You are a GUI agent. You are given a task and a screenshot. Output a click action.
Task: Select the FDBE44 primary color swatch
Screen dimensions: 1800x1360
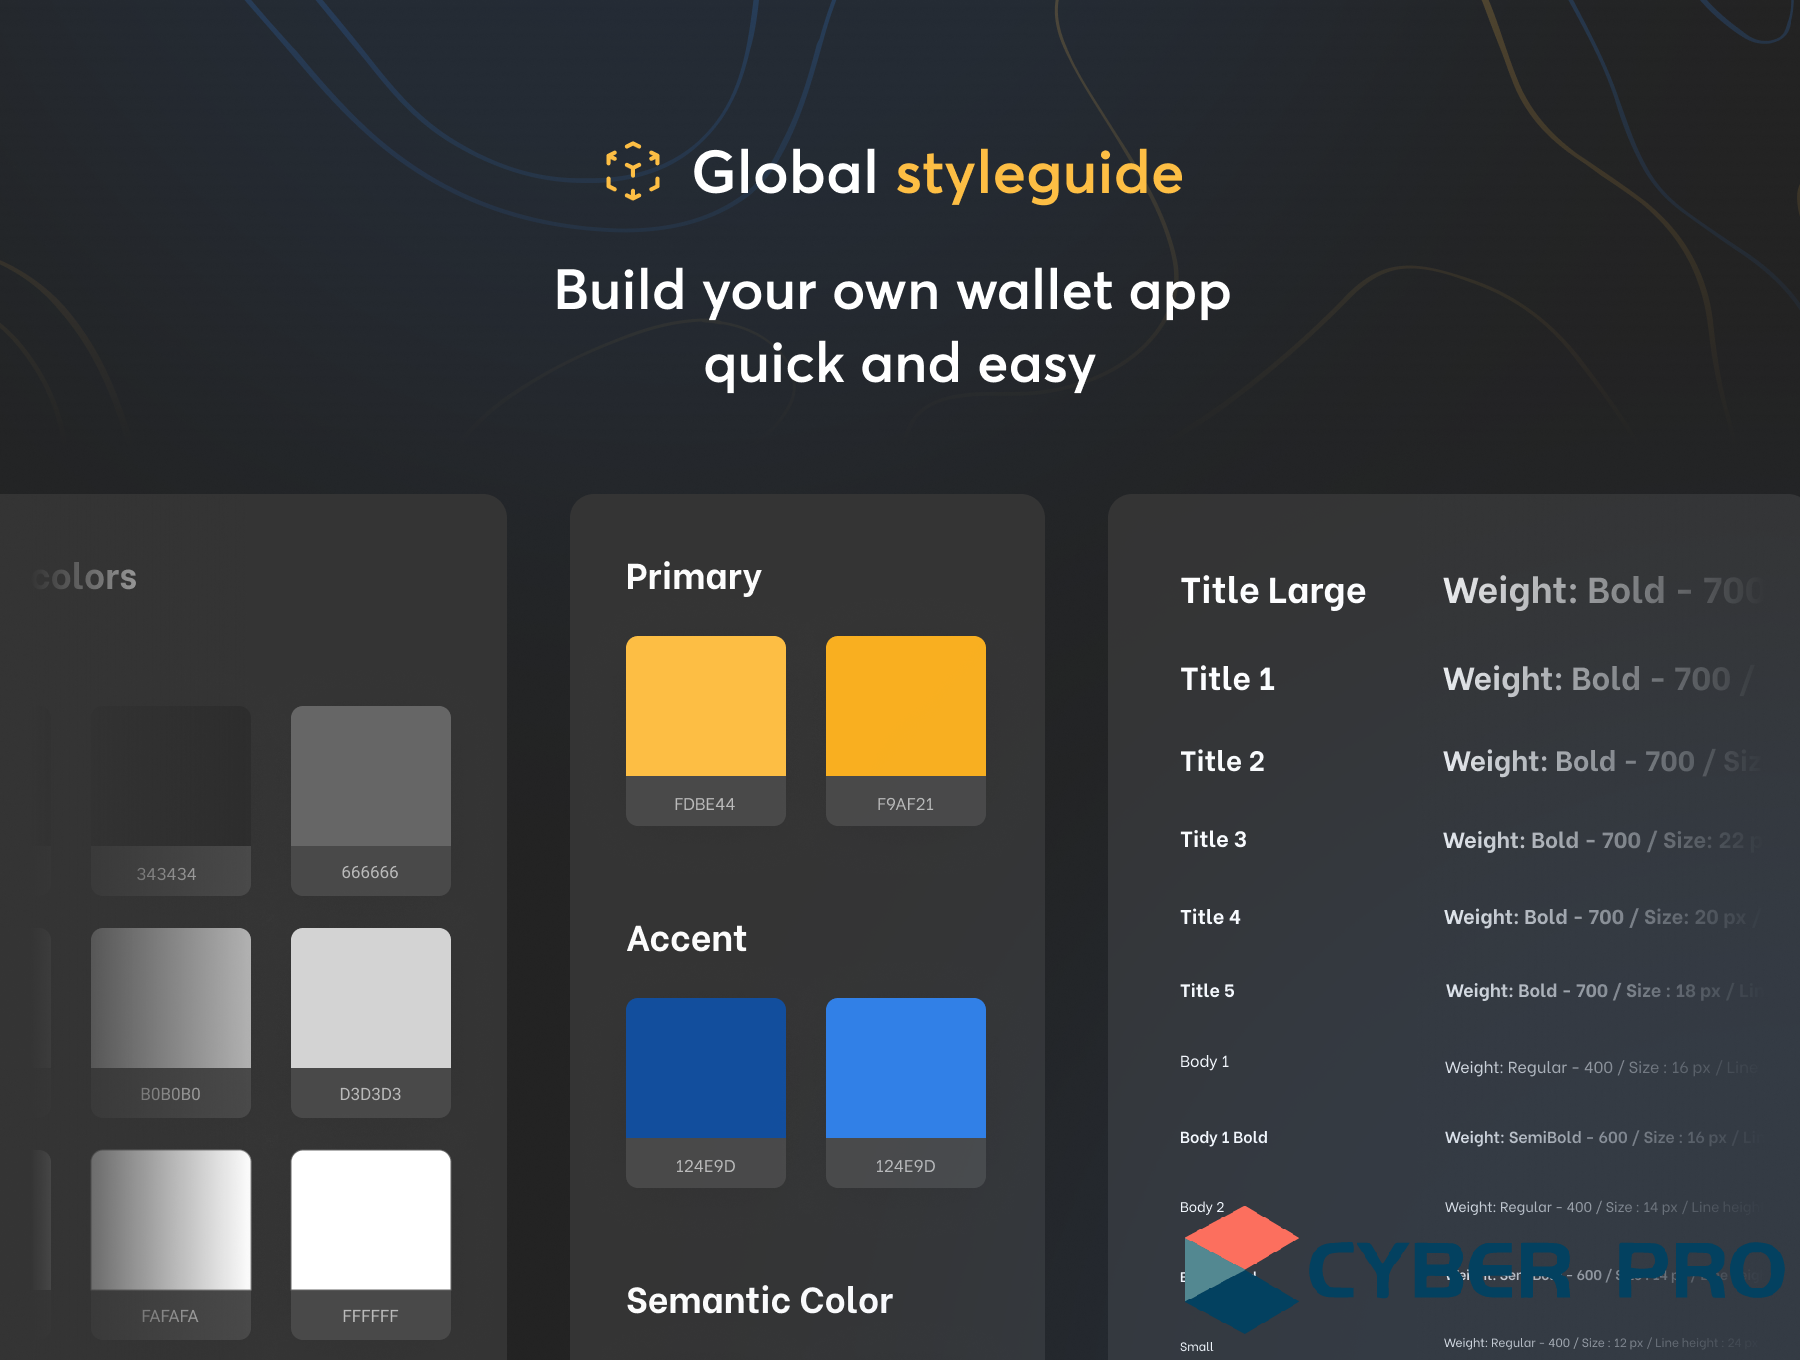705,707
